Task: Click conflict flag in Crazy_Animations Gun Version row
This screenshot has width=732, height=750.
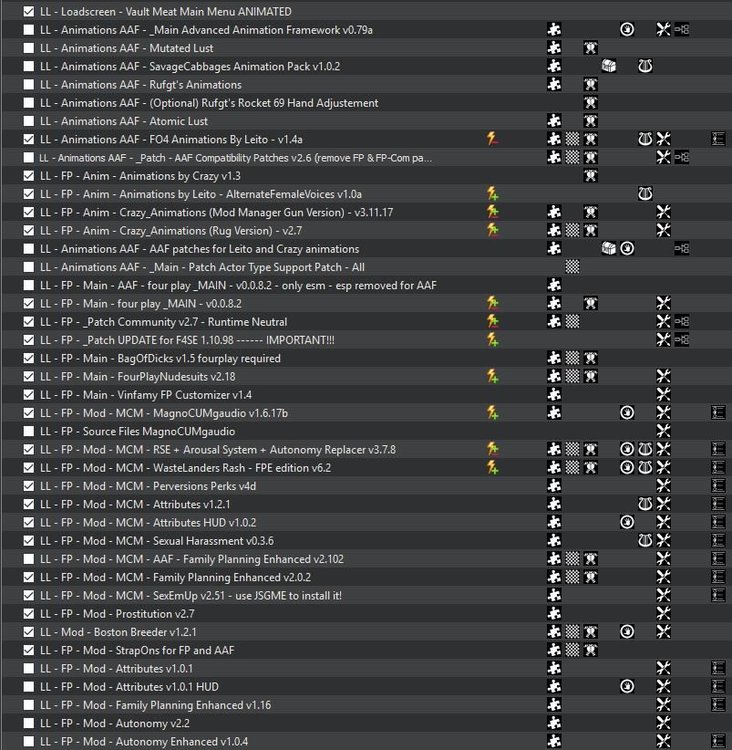Action: coord(492,212)
